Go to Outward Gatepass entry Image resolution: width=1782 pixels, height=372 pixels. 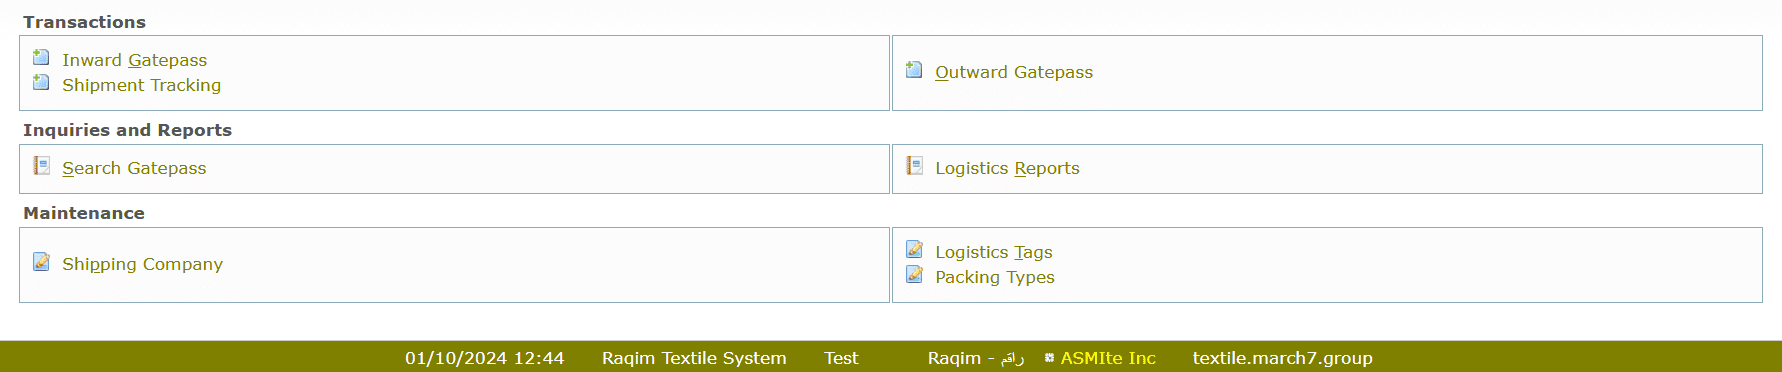click(x=1013, y=72)
